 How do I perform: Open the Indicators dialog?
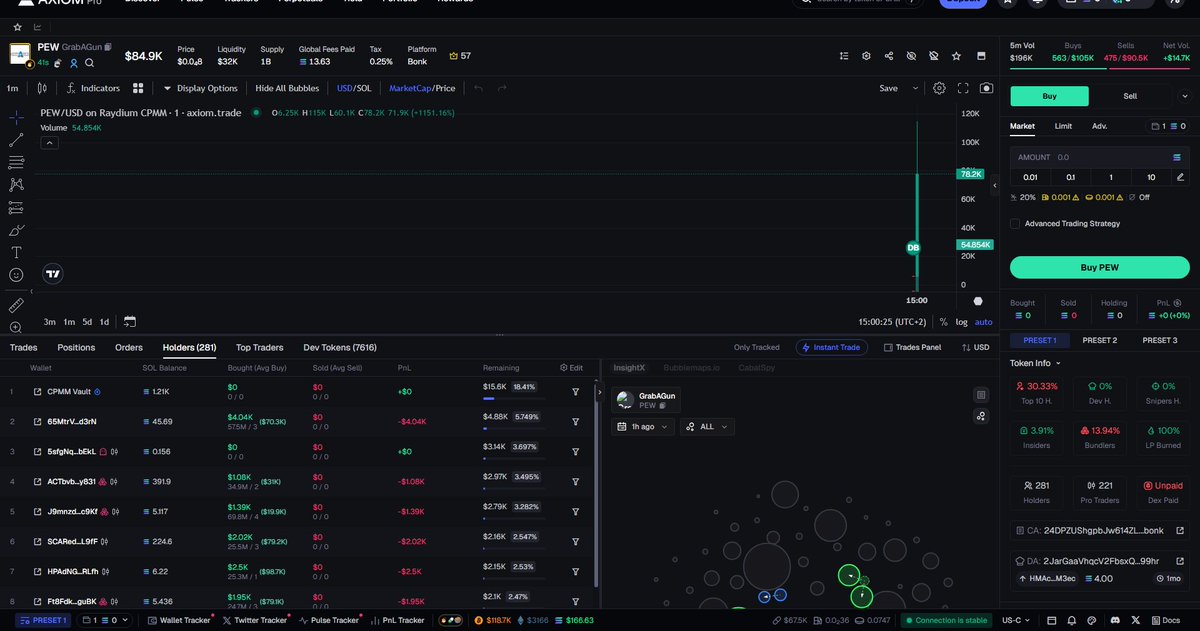[x=93, y=88]
